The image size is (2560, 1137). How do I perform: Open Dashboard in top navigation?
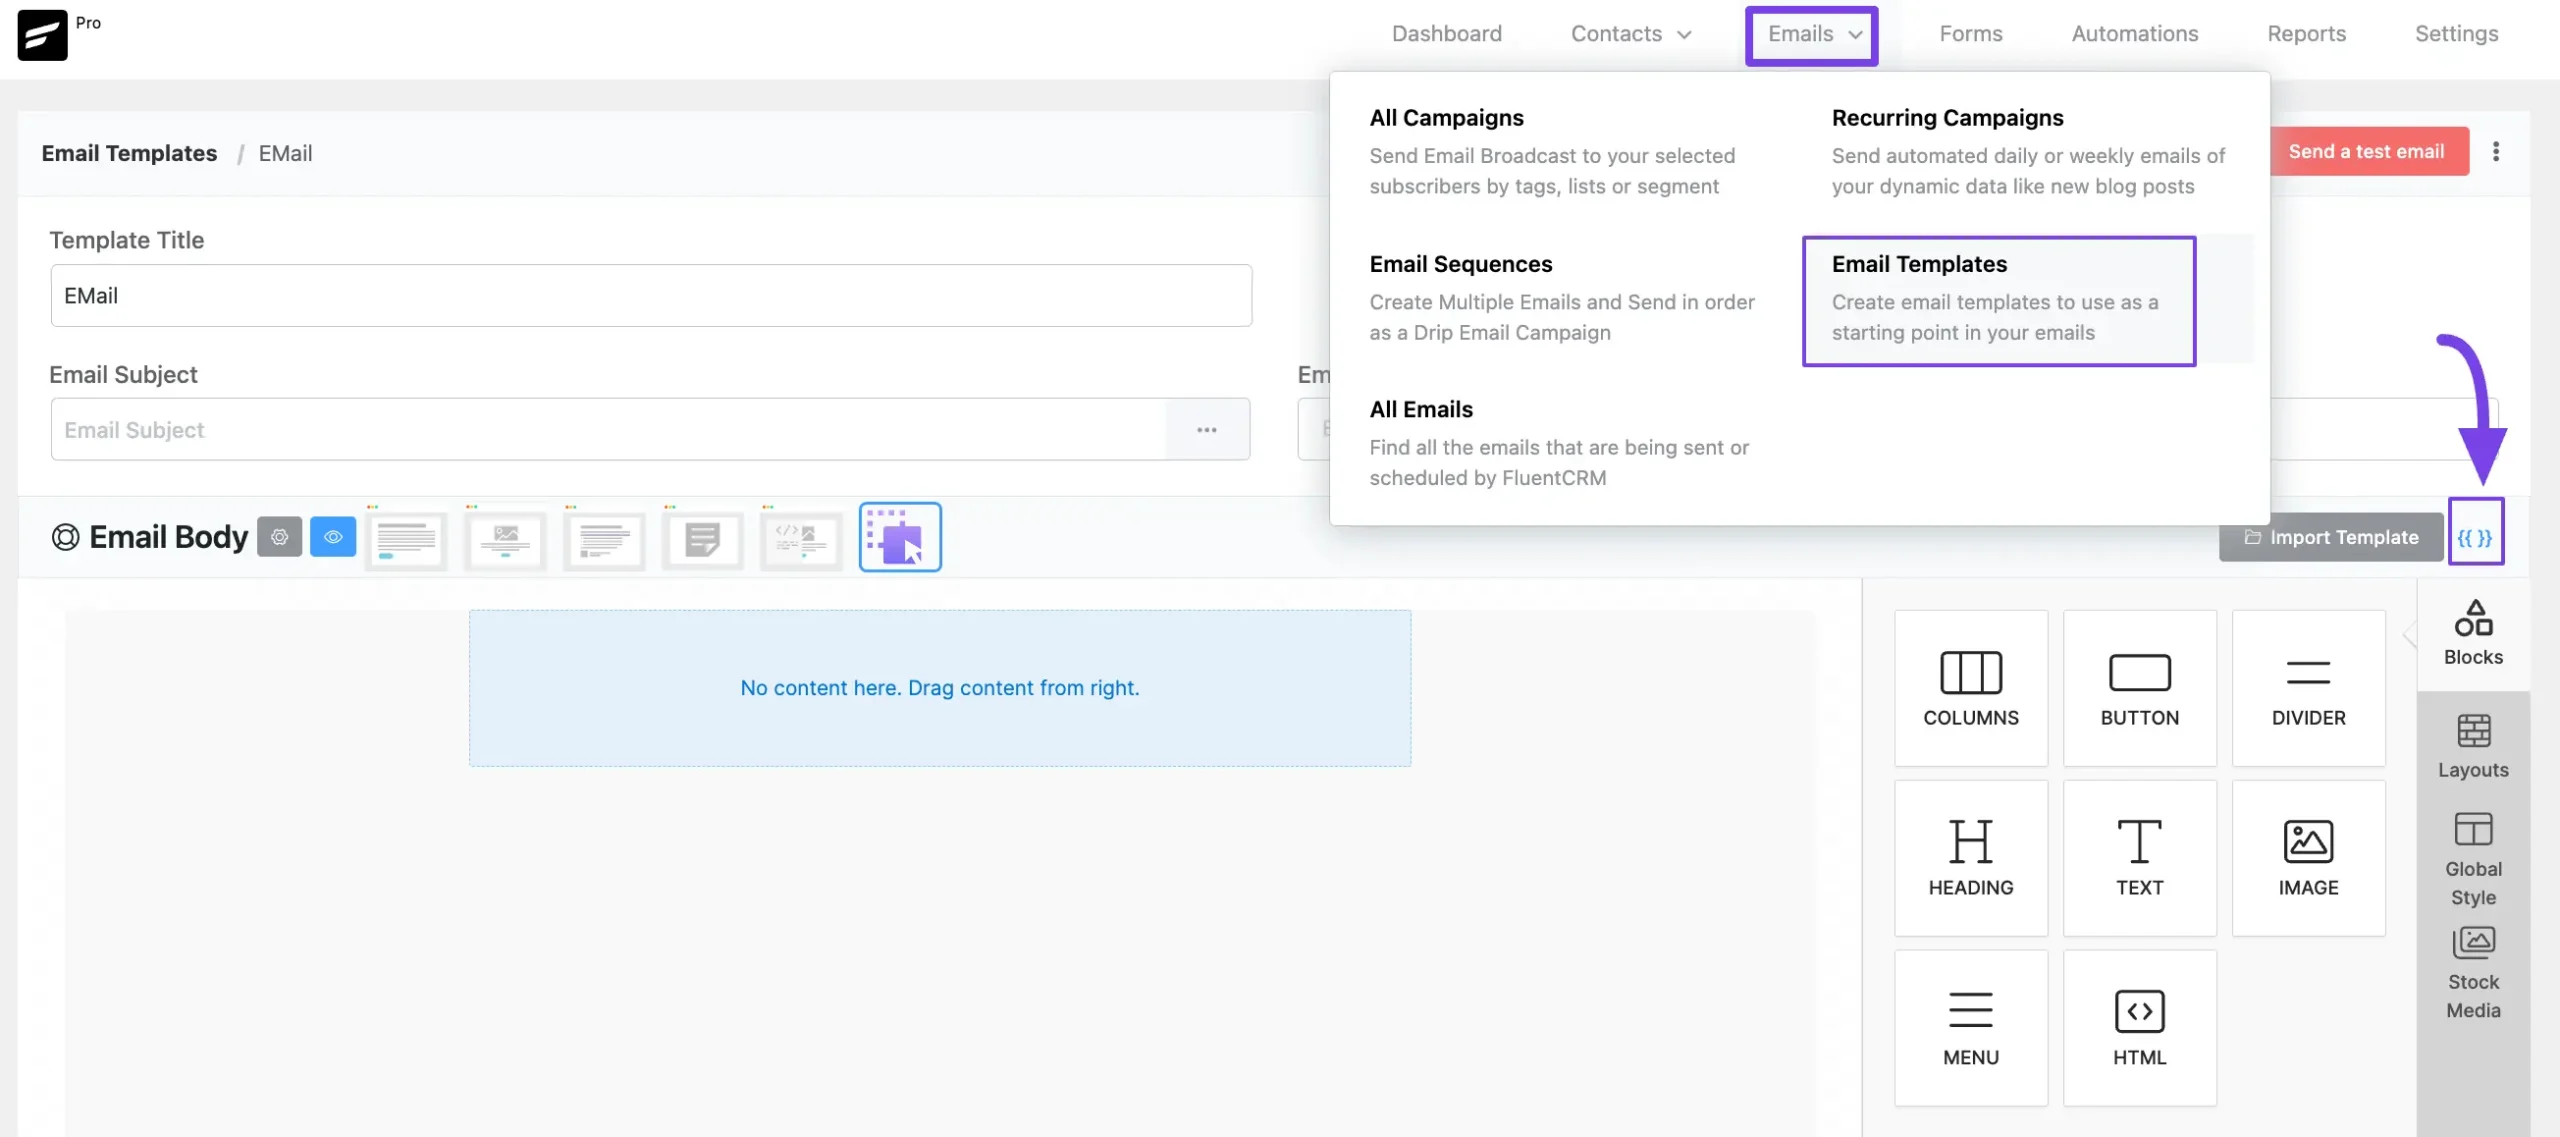1446,34
